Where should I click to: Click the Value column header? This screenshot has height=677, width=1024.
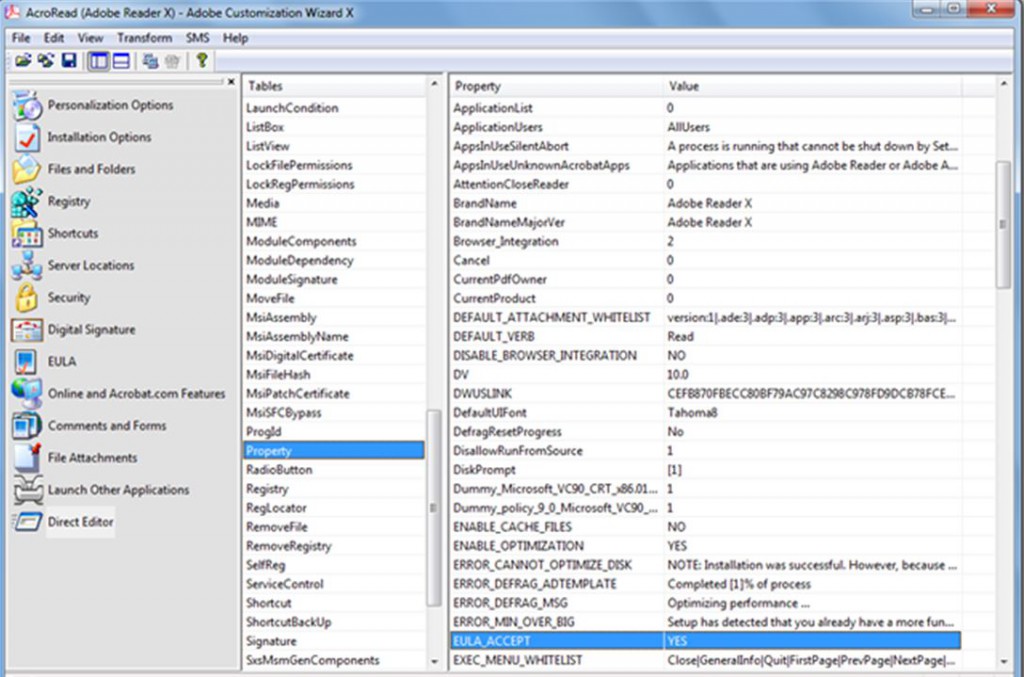[x=812, y=86]
